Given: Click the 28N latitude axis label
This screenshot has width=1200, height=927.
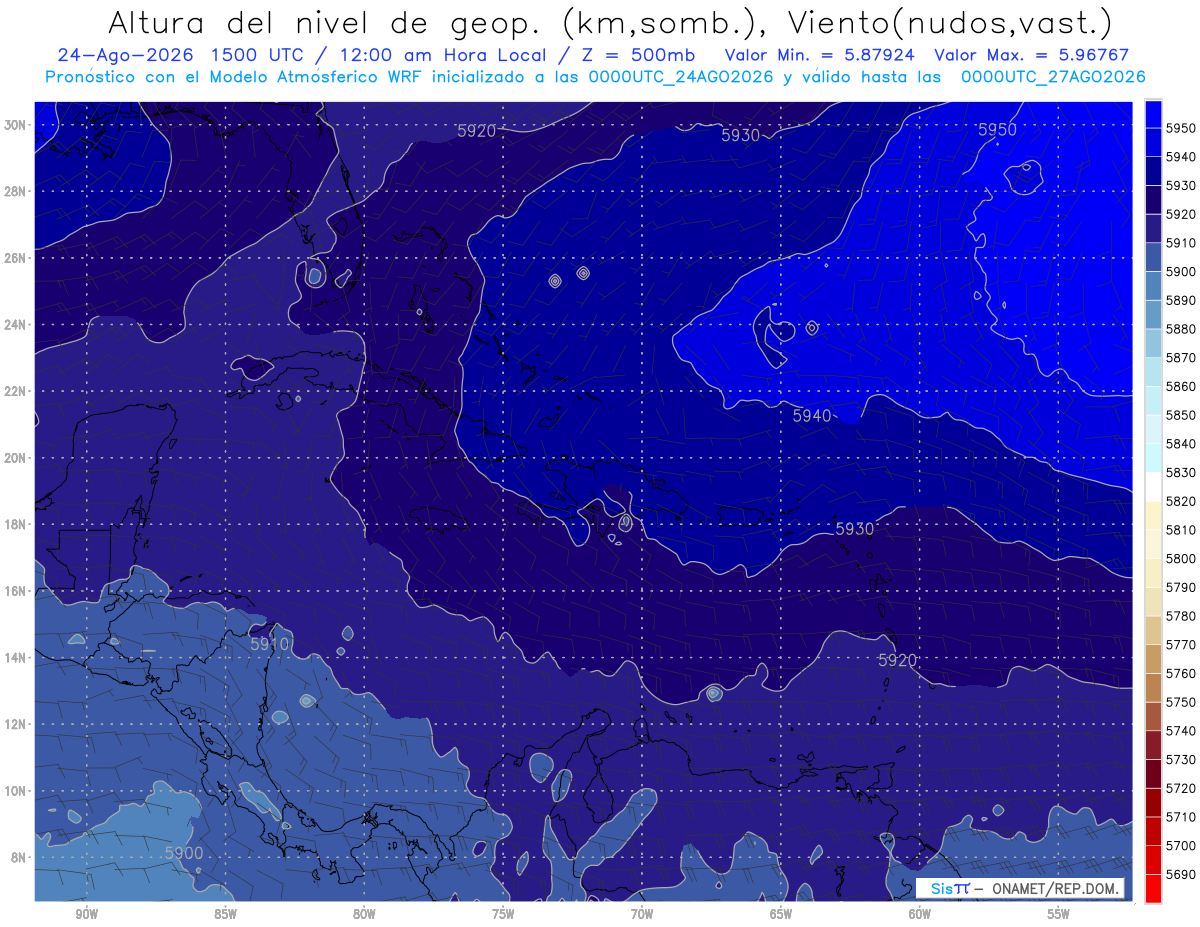Looking at the screenshot, I should click(14, 191).
